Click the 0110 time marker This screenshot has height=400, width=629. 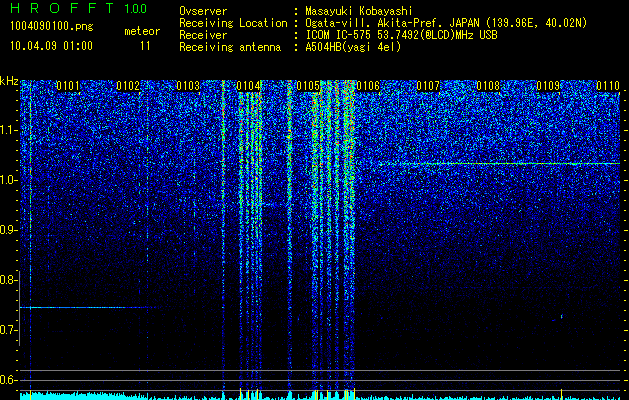click(608, 86)
